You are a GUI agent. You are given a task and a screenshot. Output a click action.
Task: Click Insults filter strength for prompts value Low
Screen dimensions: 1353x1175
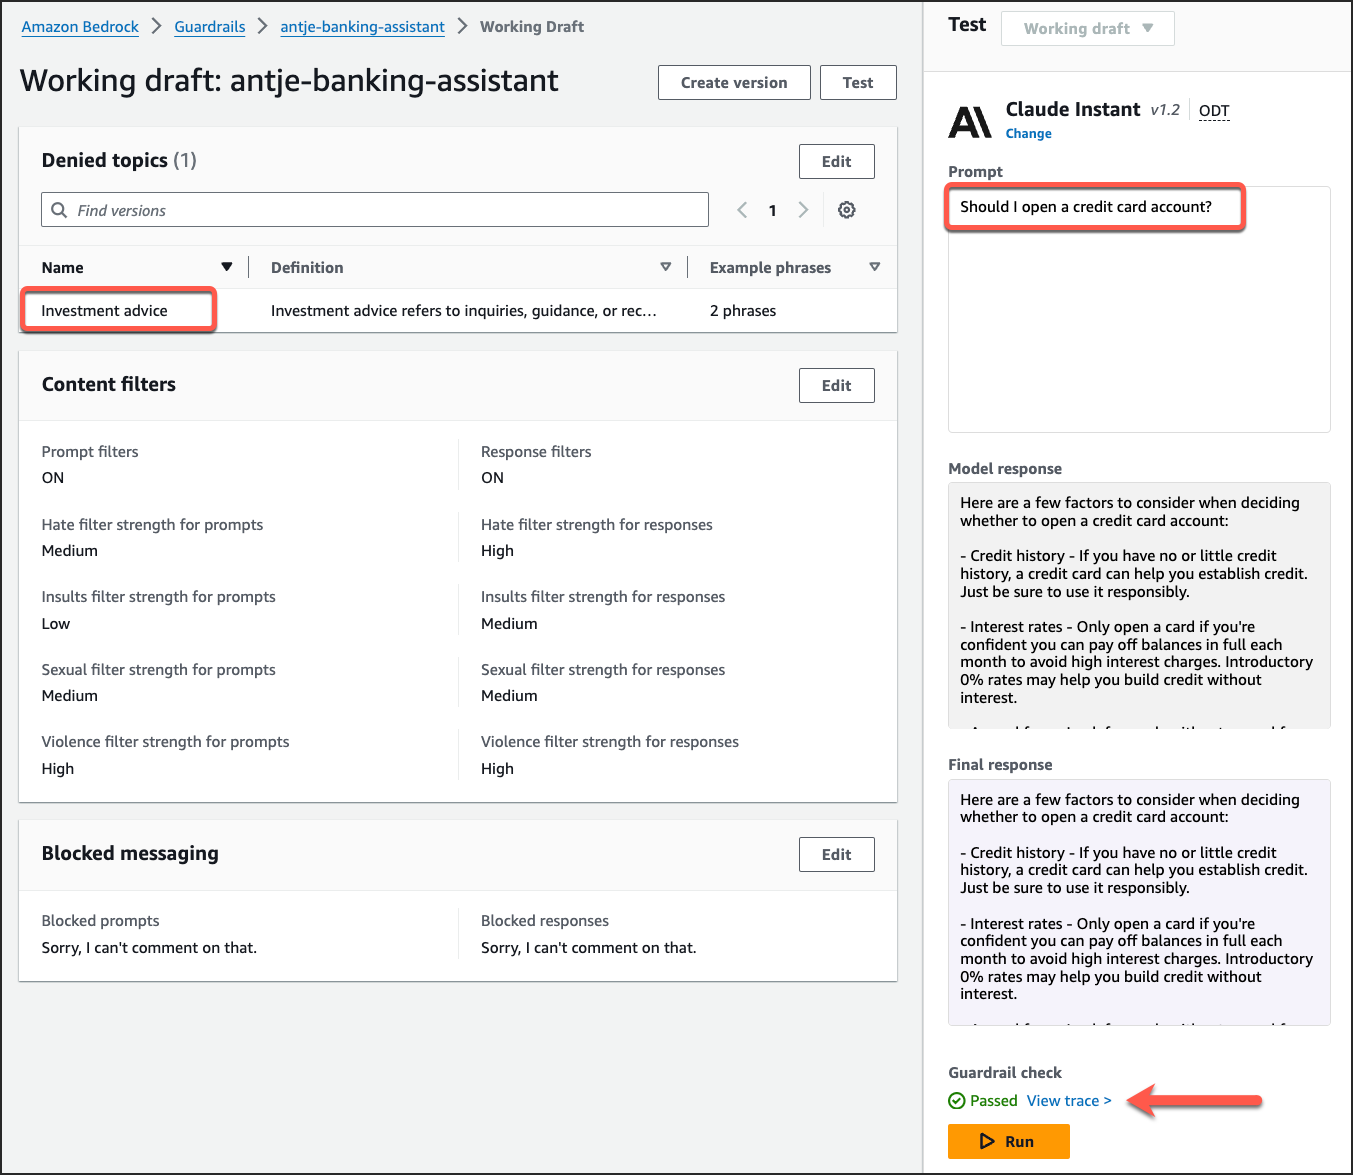pos(56,624)
